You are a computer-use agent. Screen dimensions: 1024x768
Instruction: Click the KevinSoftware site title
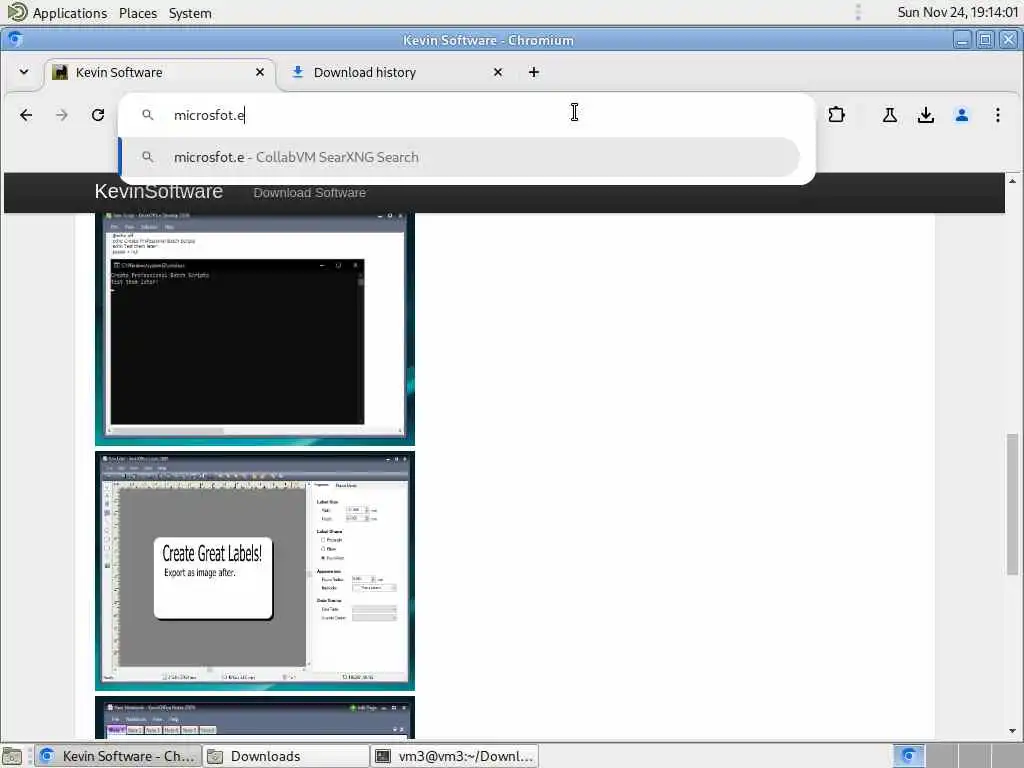[x=159, y=191]
